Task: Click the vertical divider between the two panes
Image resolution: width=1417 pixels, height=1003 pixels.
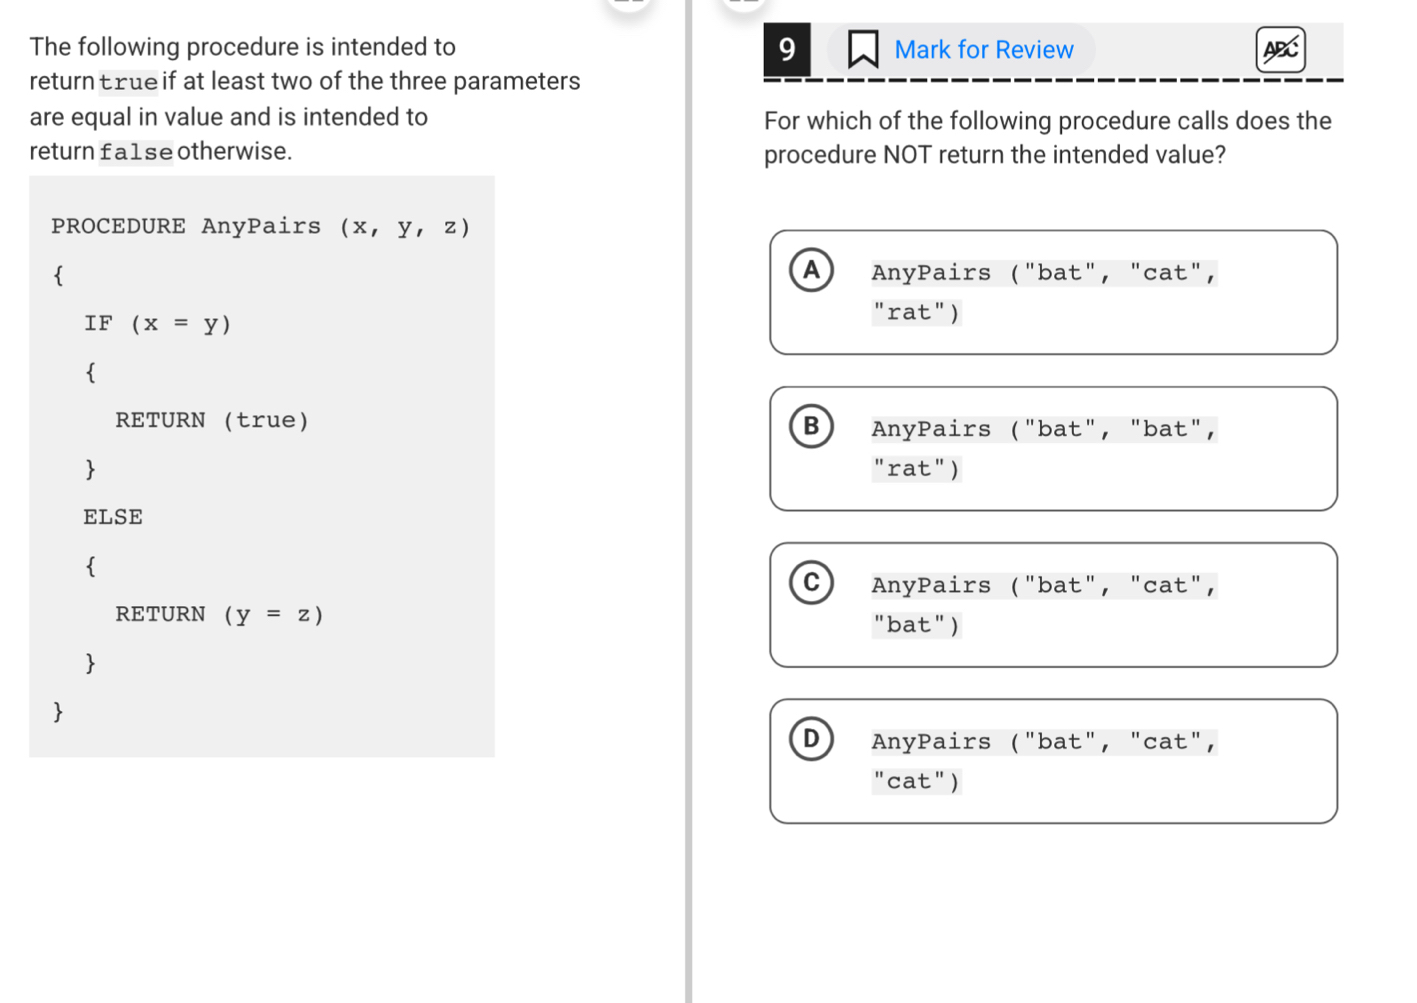Action: (688, 500)
